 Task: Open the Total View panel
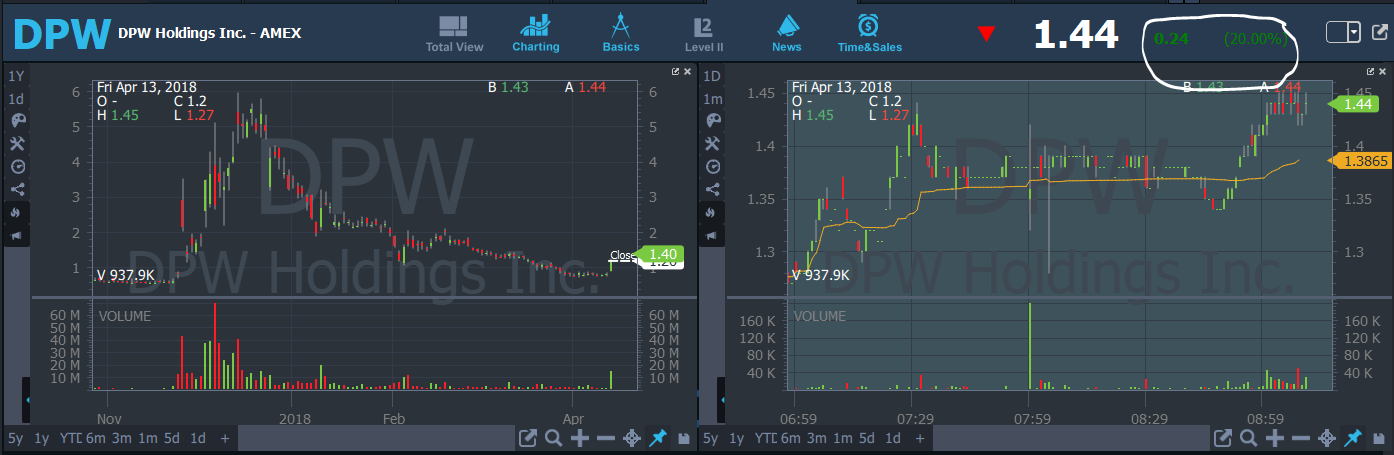pos(454,34)
